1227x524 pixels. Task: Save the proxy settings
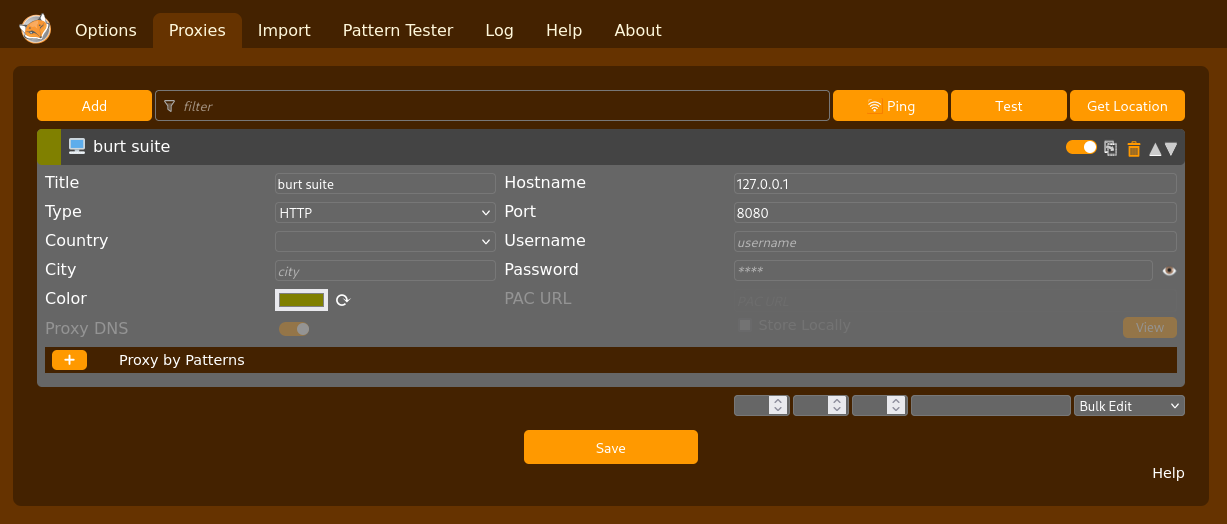tap(611, 447)
